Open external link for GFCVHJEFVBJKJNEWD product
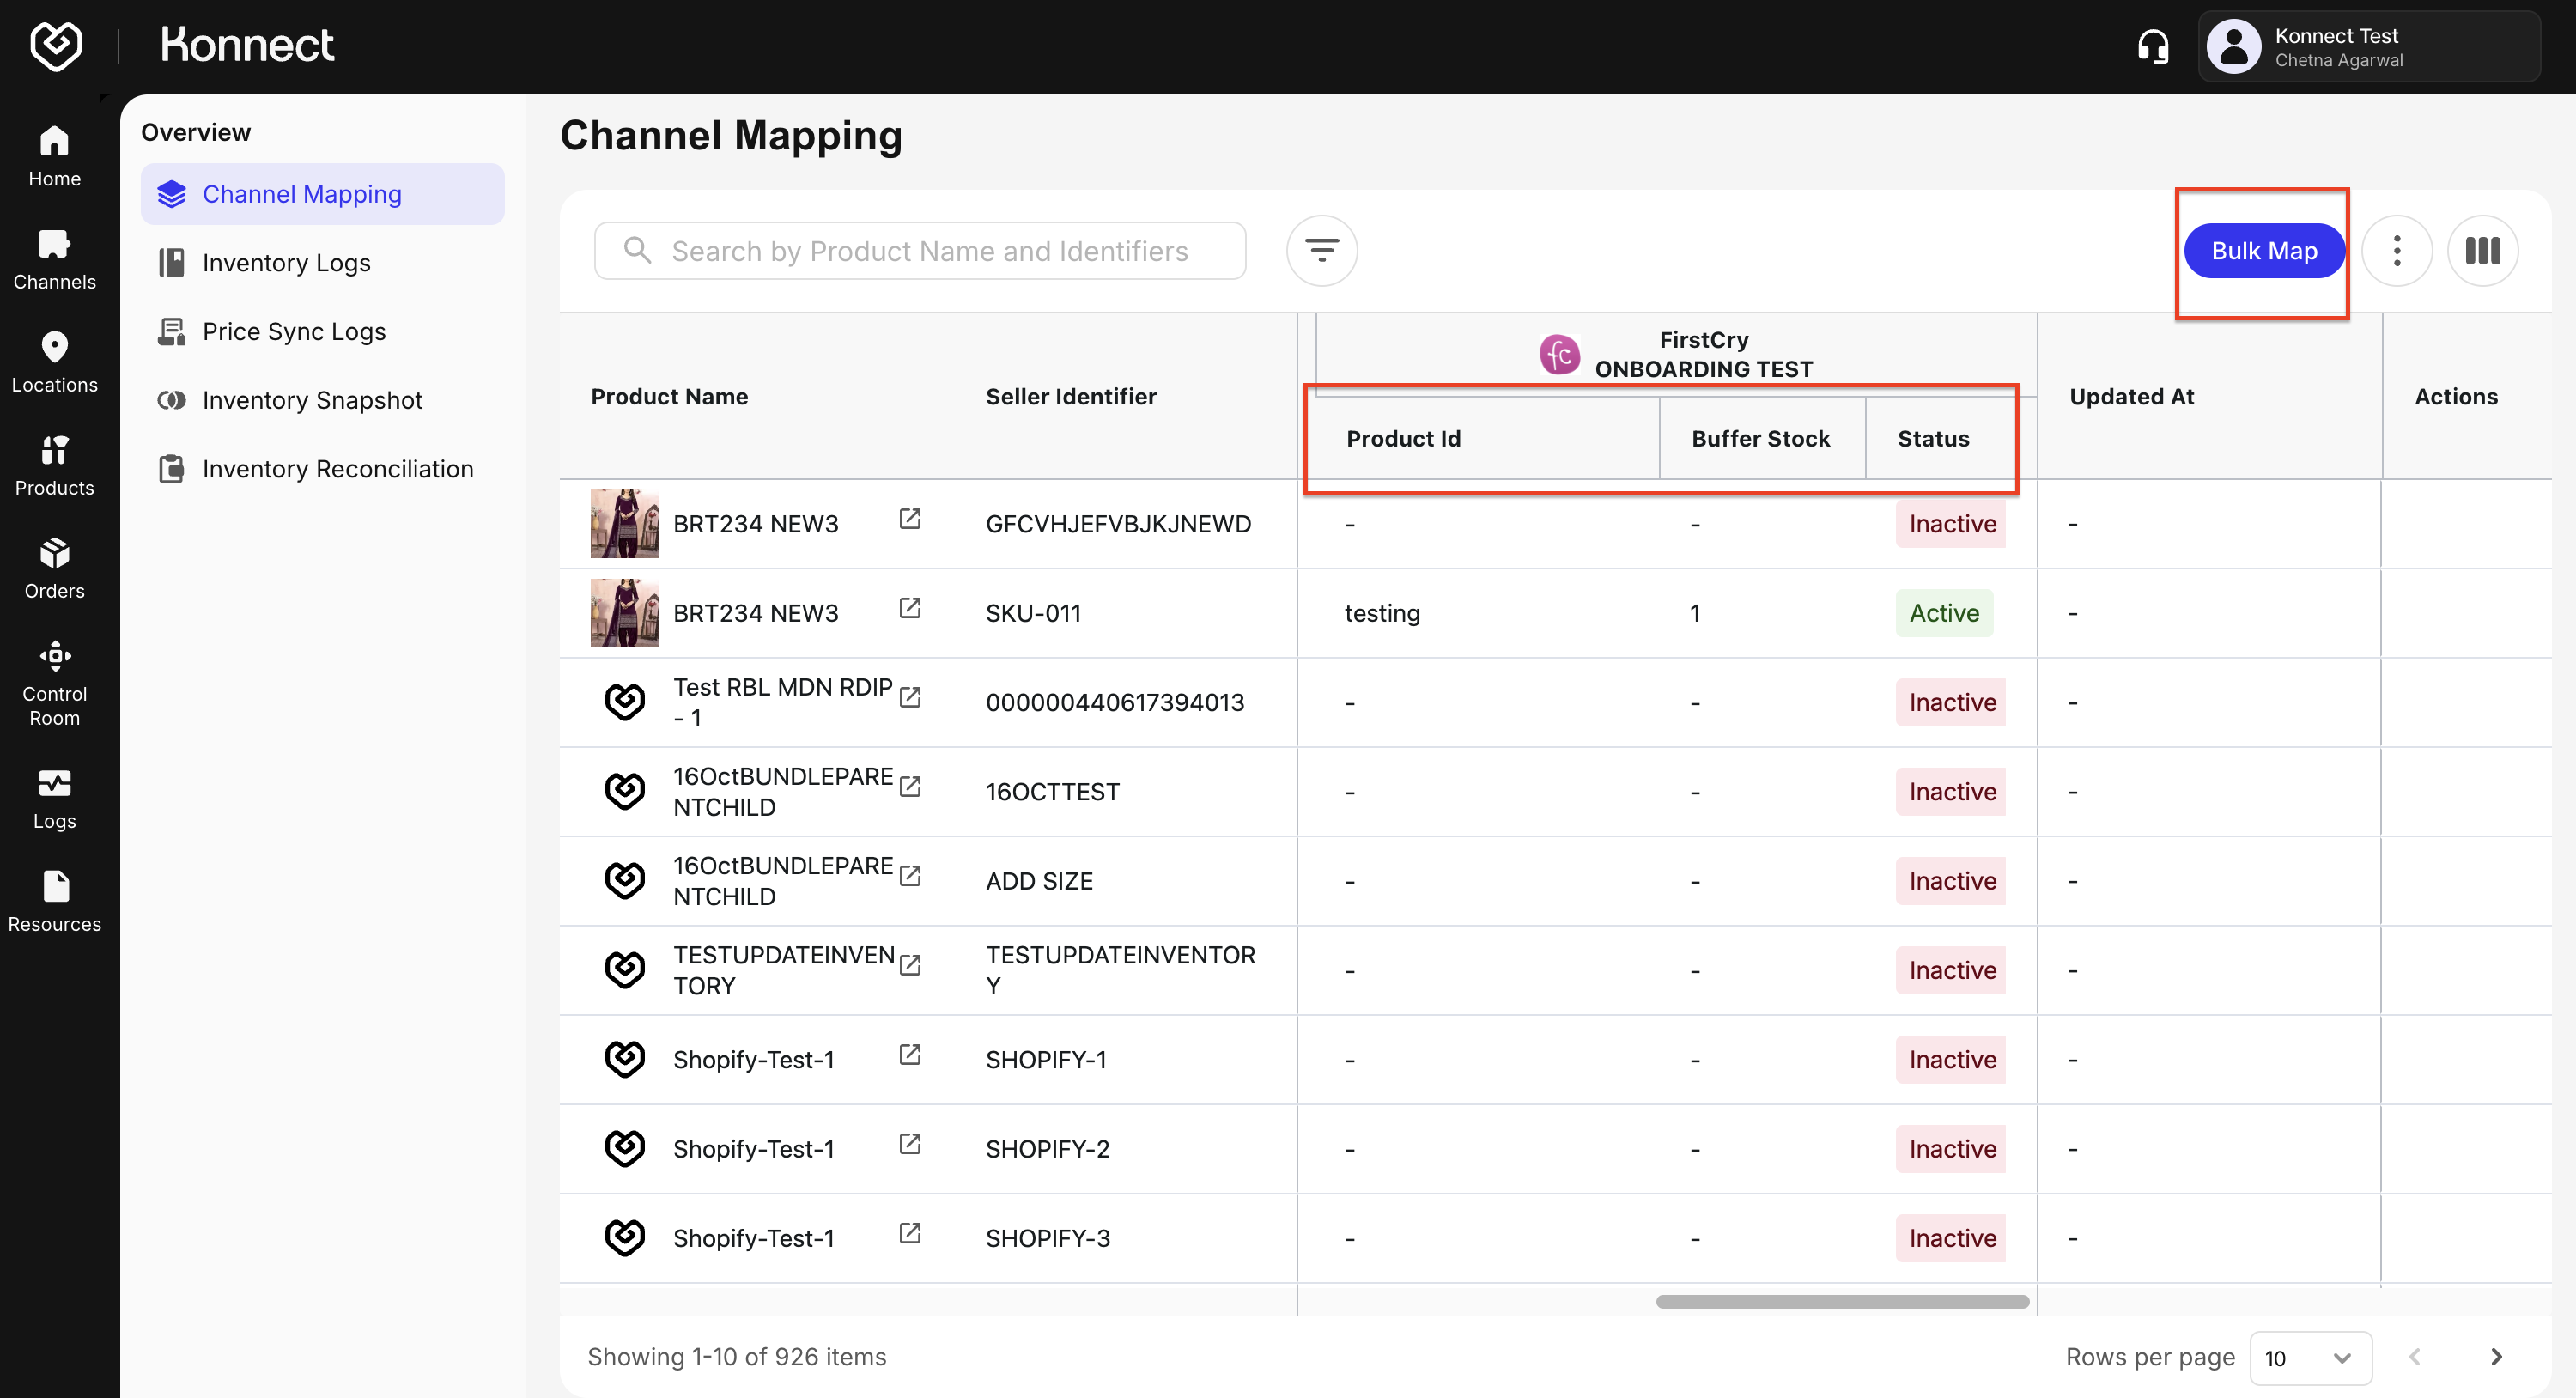The image size is (2576, 1398). click(909, 518)
